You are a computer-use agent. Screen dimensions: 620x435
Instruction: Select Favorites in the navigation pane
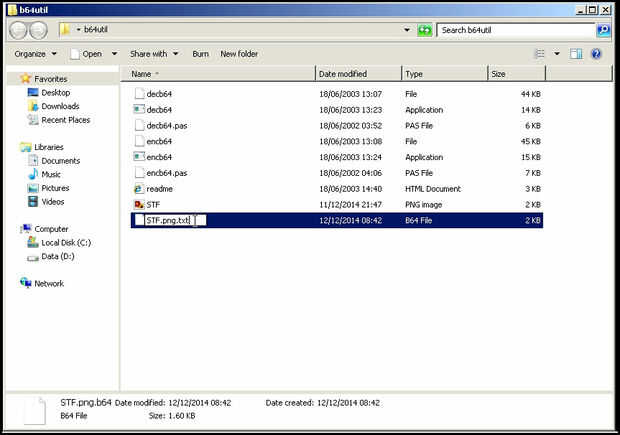pos(51,79)
